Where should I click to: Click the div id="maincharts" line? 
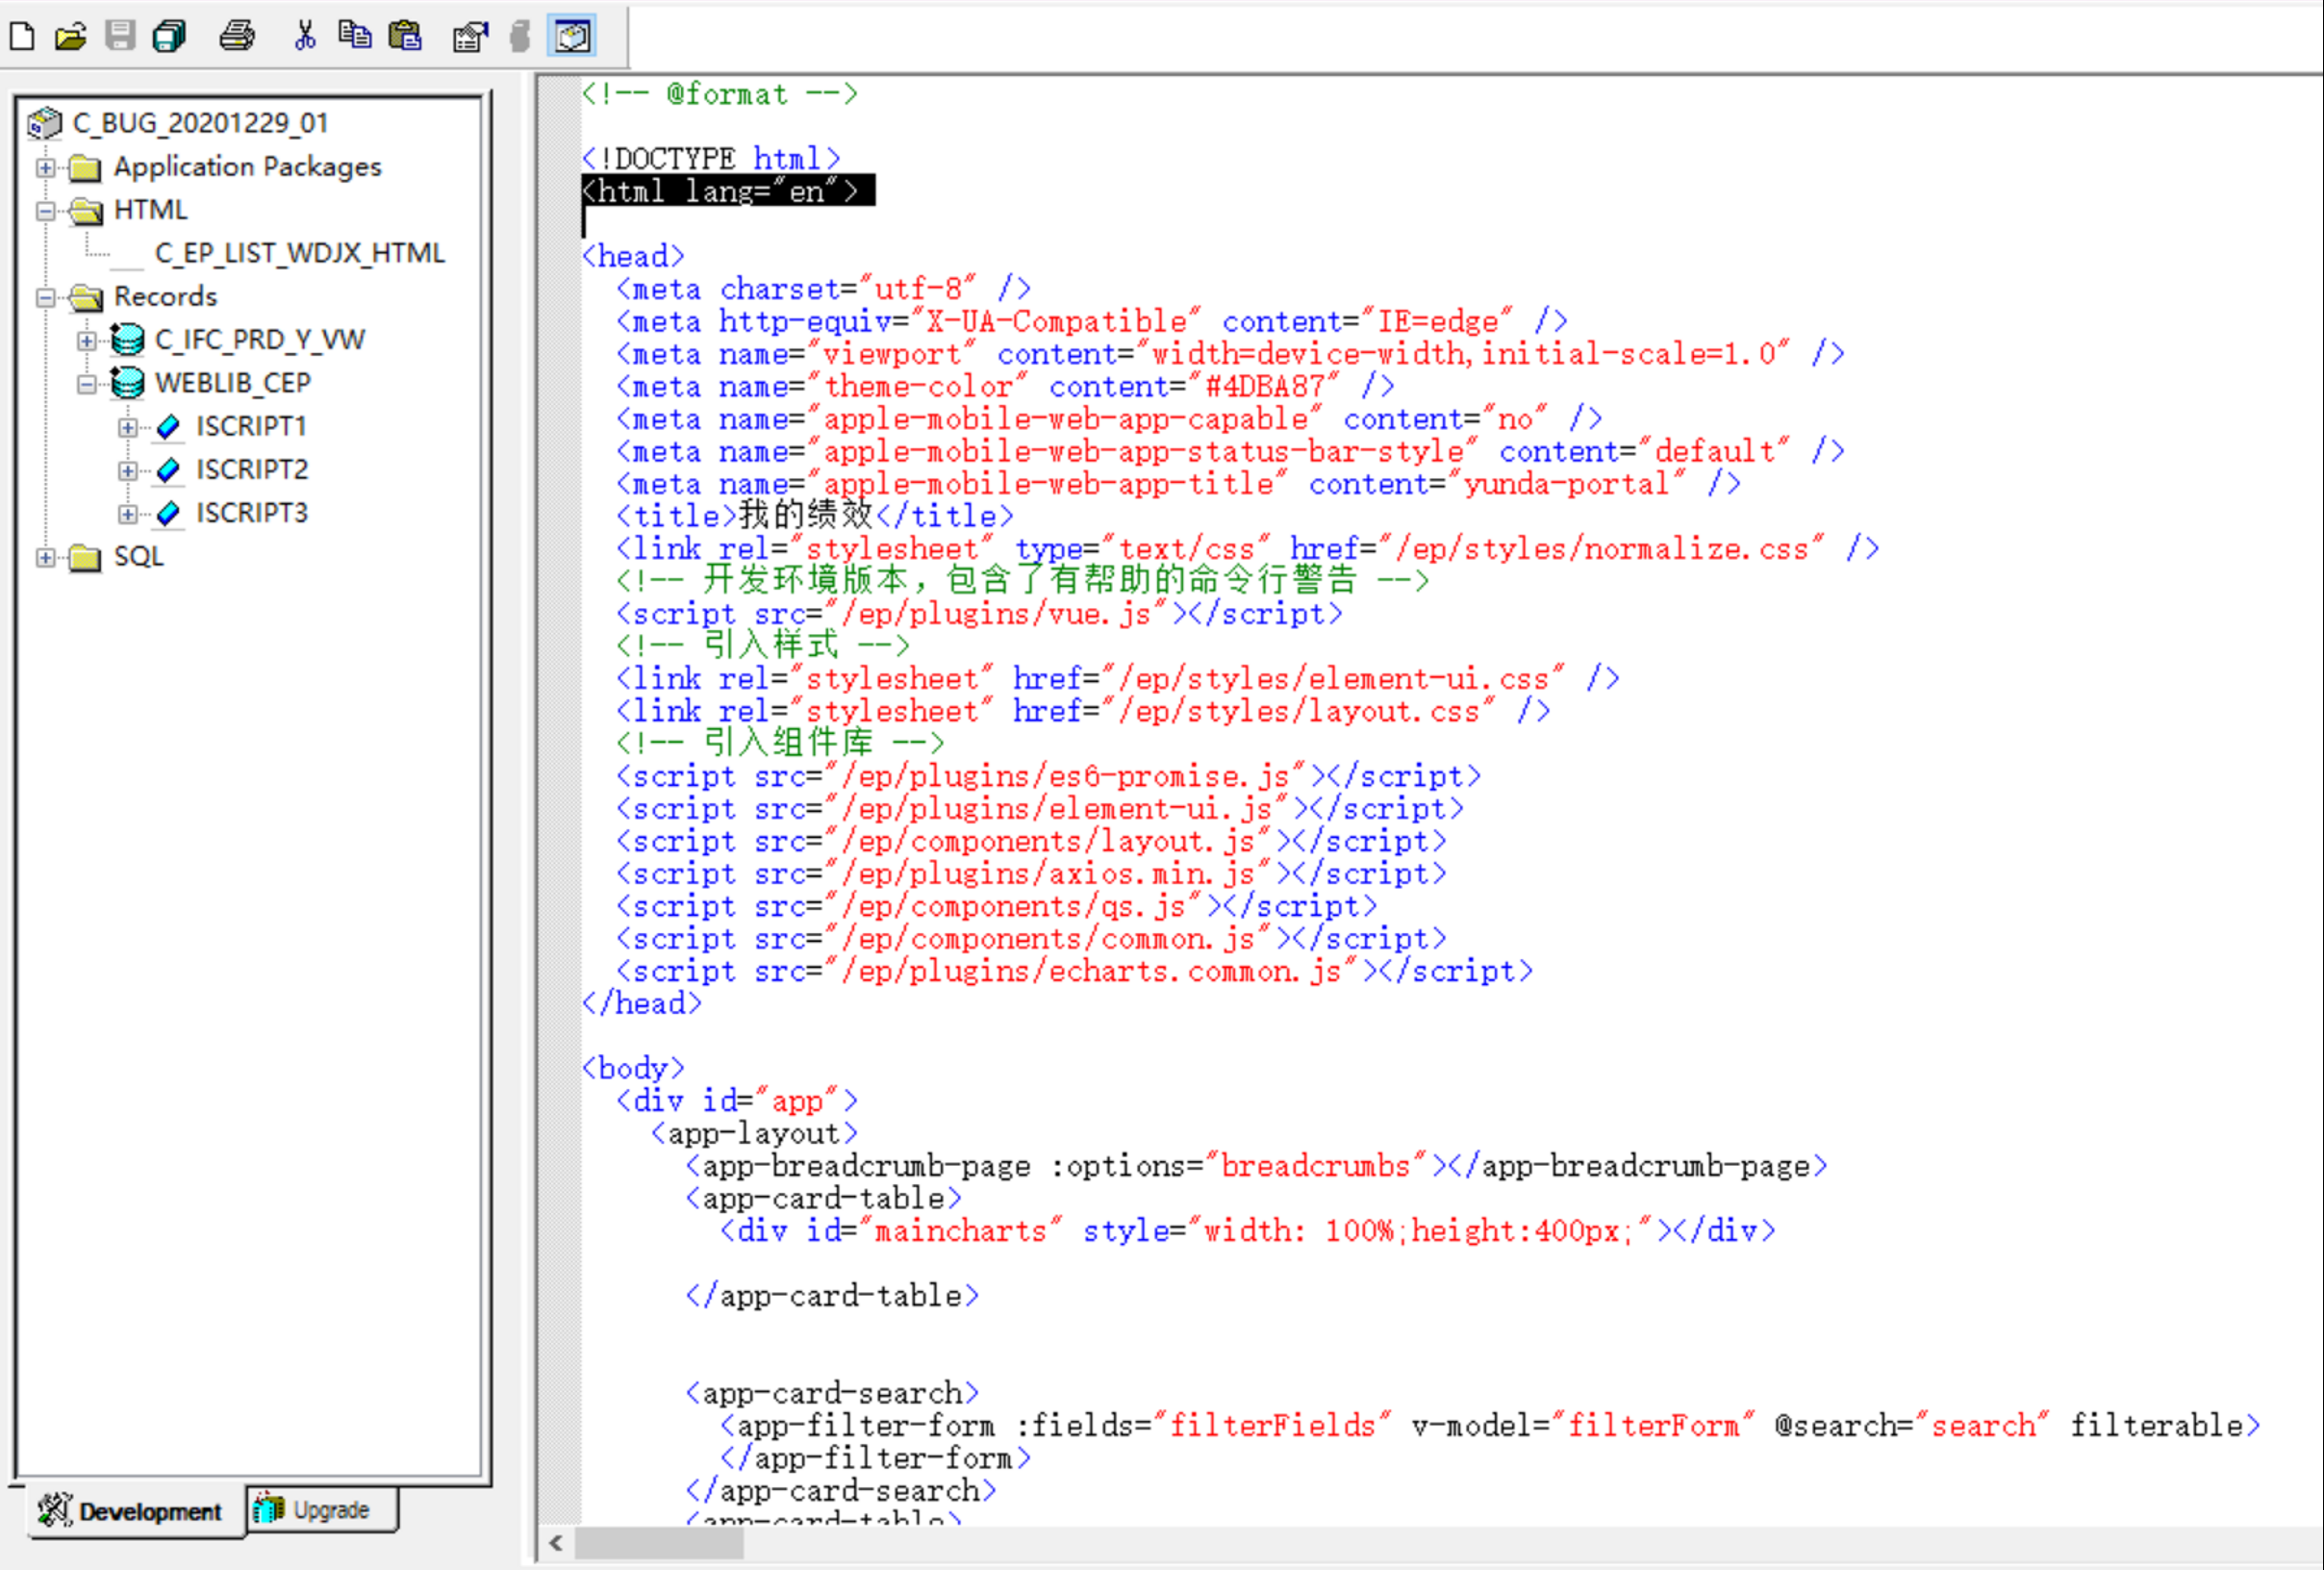pyautogui.click(x=1248, y=1231)
